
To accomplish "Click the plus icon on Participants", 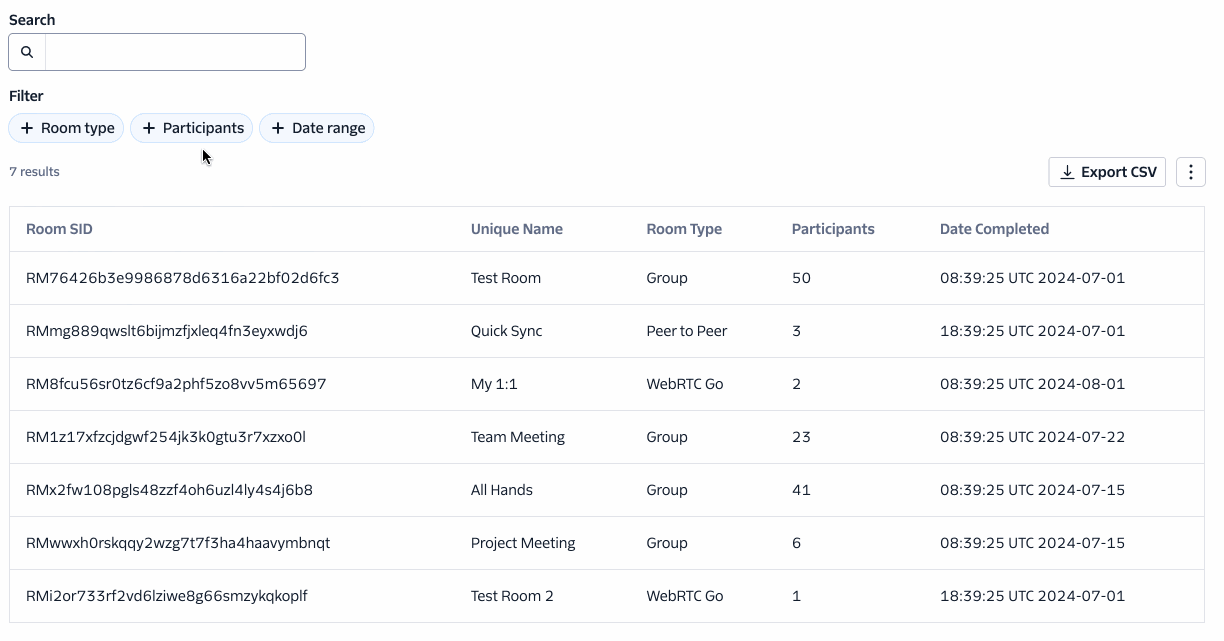I will pyautogui.click(x=149, y=128).
